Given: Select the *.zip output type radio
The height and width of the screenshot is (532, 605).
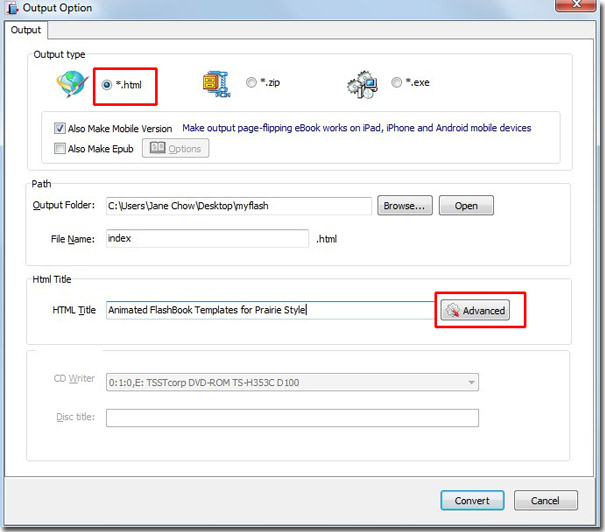Looking at the screenshot, I should coord(251,82).
